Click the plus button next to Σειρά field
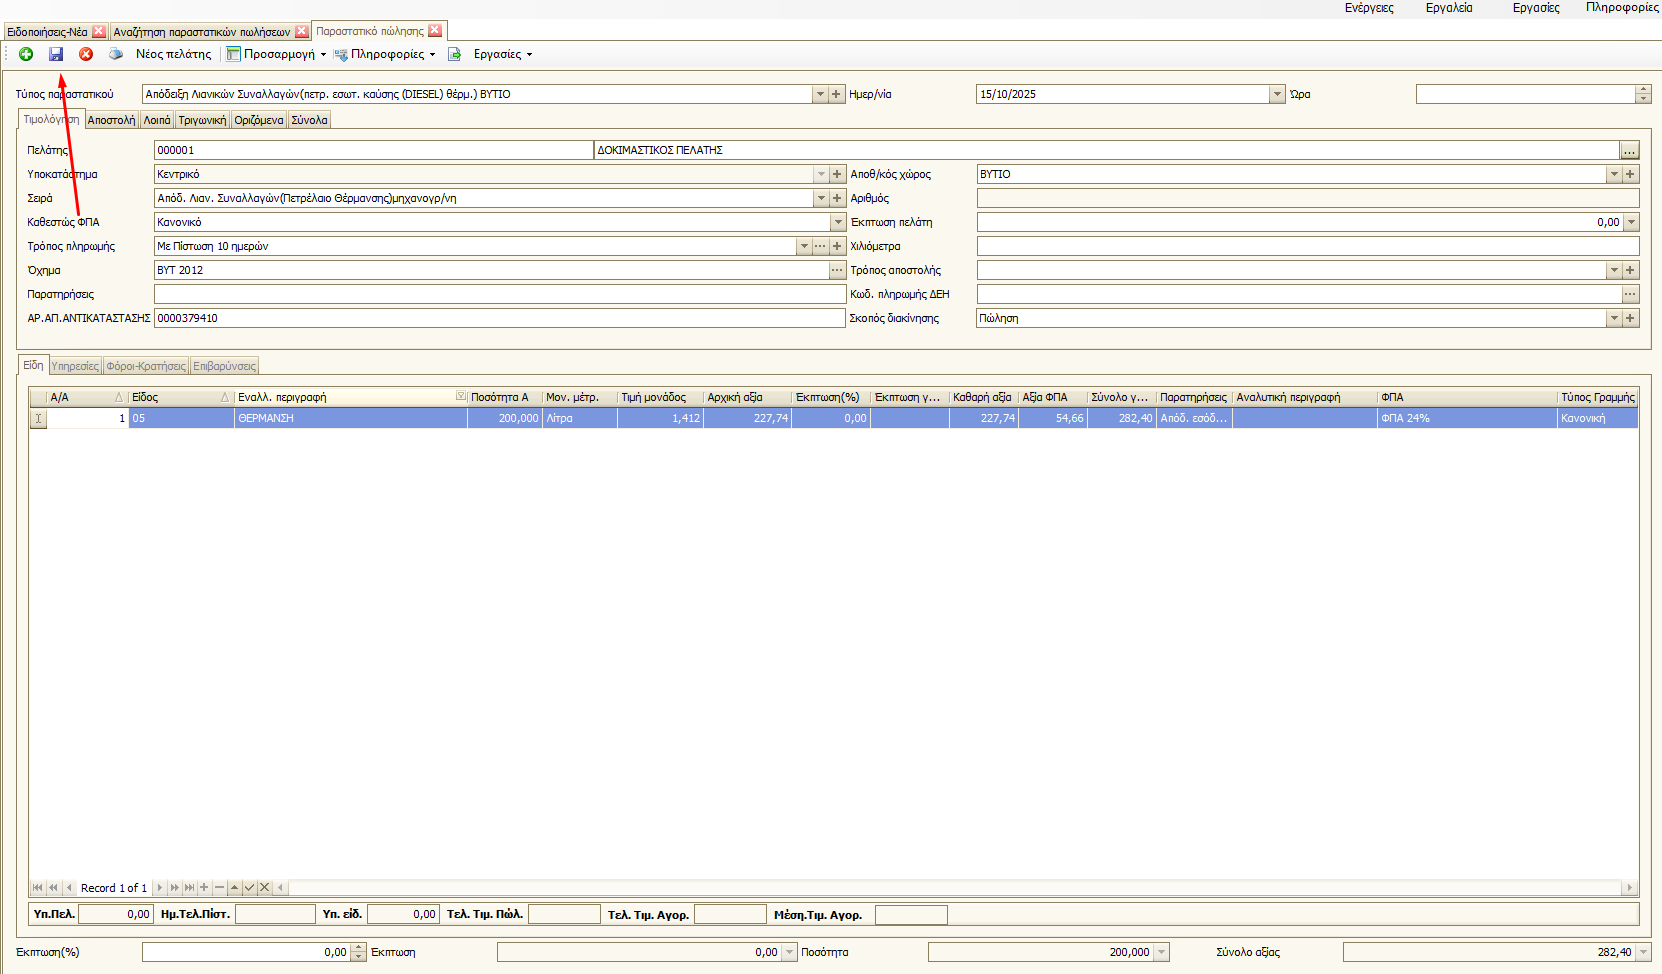 [837, 198]
